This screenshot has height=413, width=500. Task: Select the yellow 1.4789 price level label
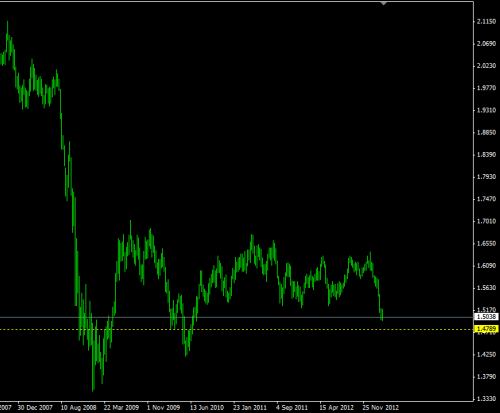[486, 329]
